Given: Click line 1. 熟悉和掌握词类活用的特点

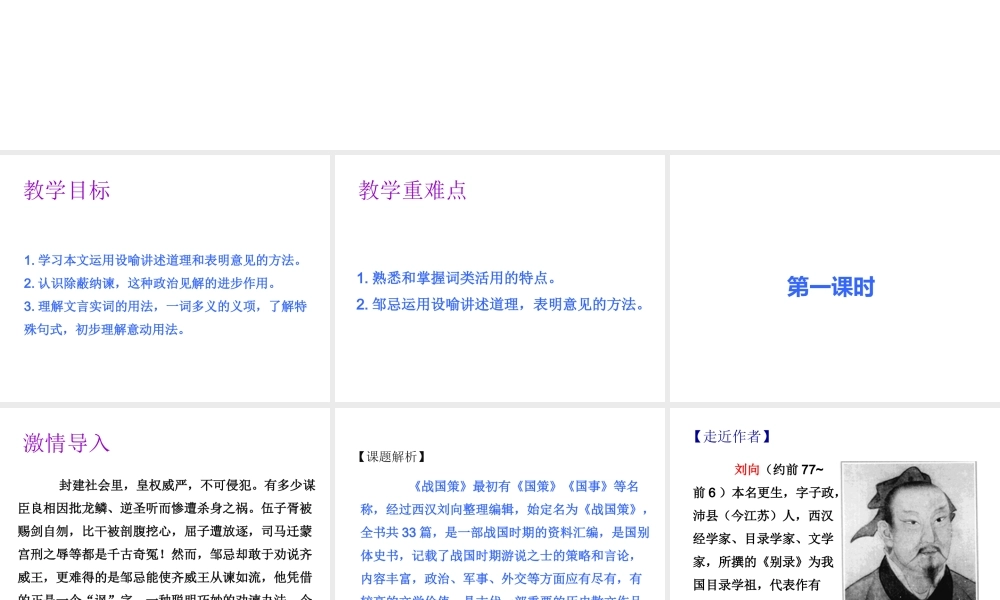Looking at the screenshot, I should [459, 278].
